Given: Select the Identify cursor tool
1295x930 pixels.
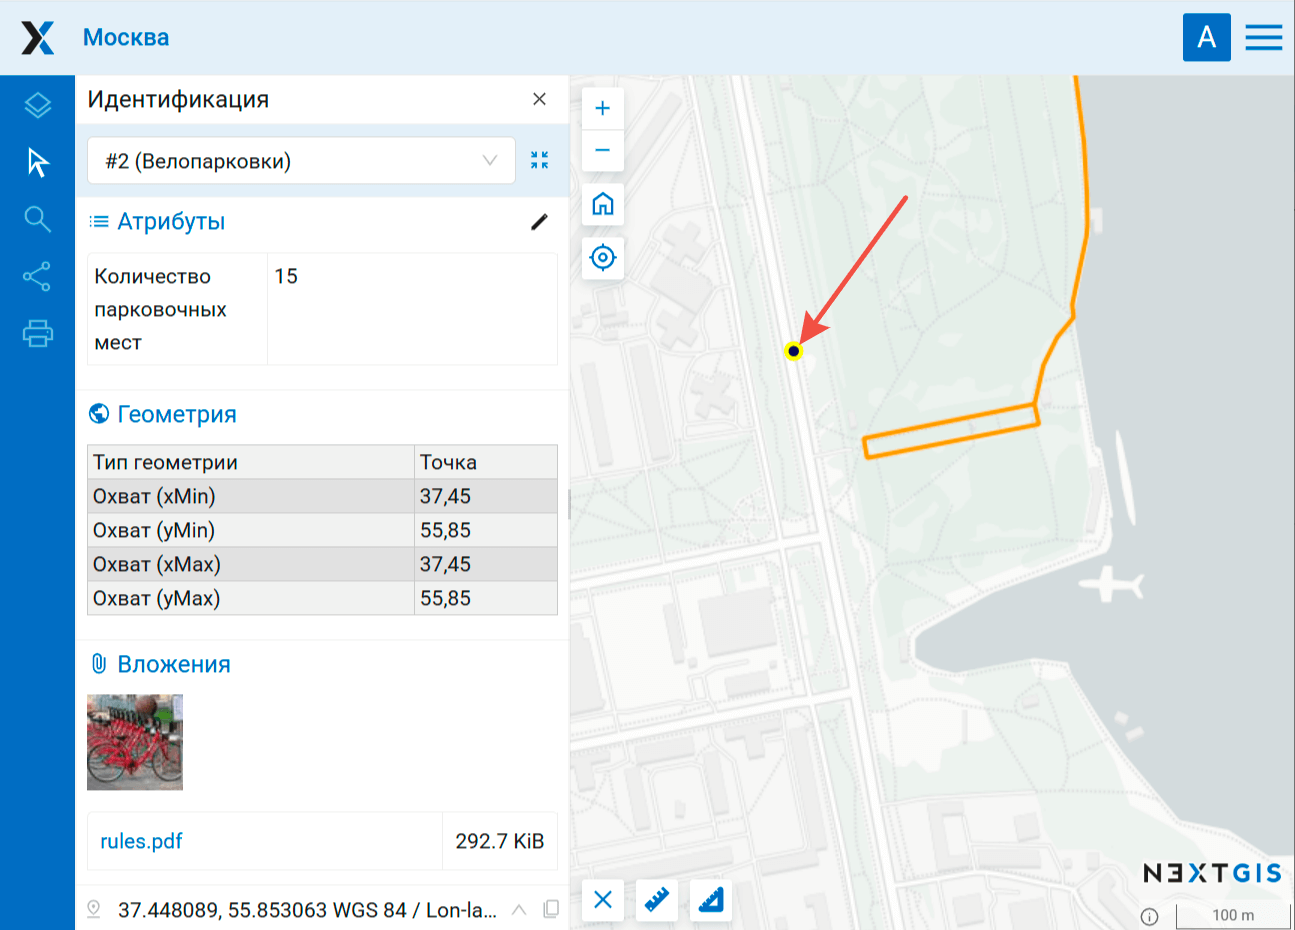Looking at the screenshot, I should [37, 162].
